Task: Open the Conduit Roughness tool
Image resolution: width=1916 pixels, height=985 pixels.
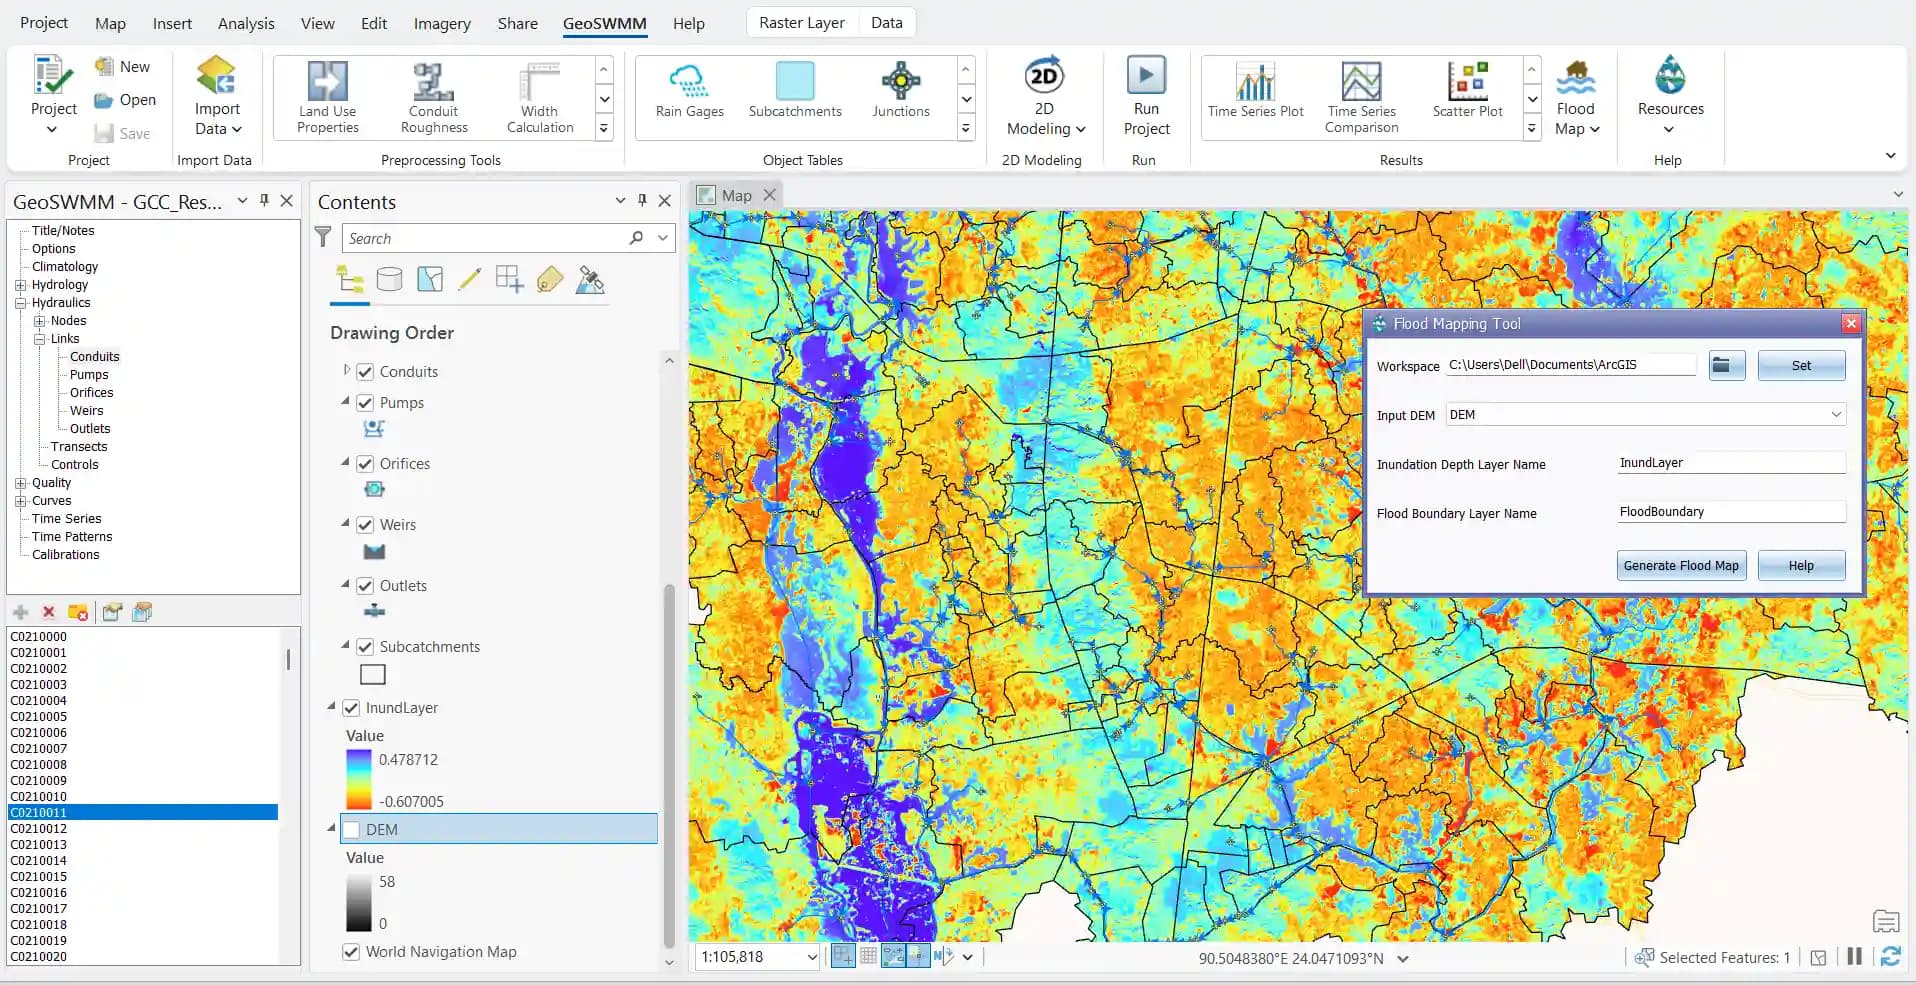Action: pos(433,97)
